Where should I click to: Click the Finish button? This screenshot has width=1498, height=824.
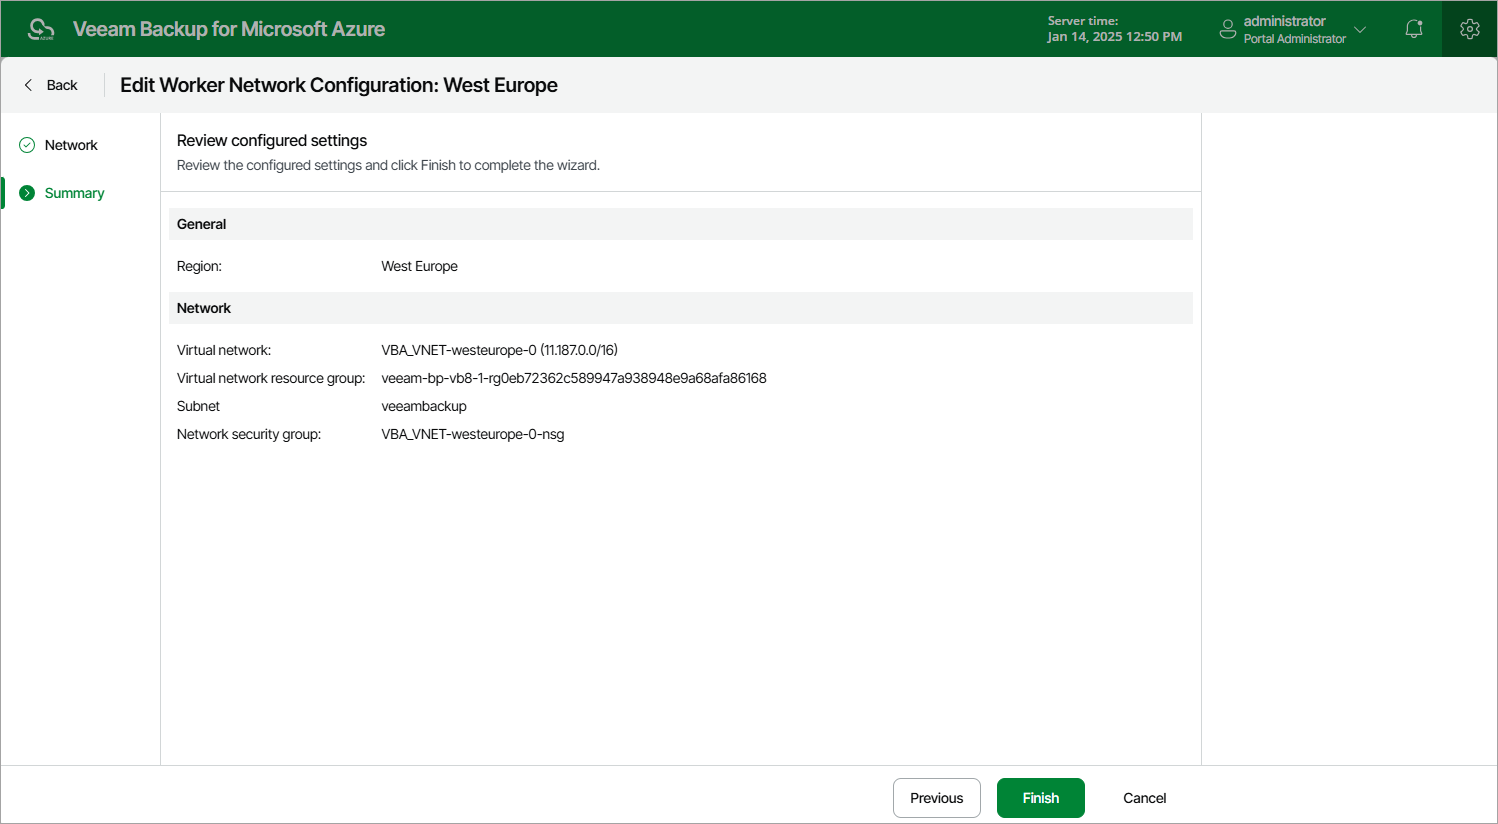point(1041,798)
